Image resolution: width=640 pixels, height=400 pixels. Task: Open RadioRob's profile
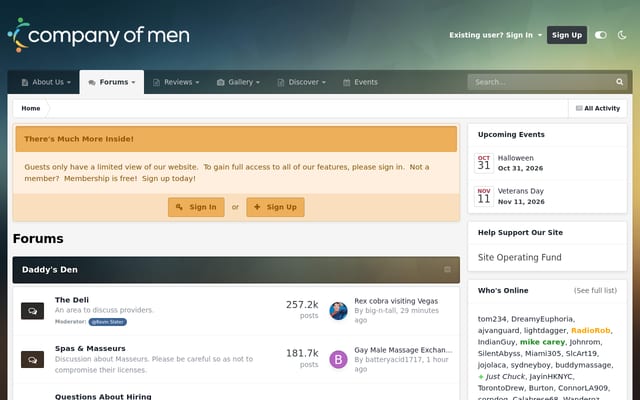click(x=591, y=330)
